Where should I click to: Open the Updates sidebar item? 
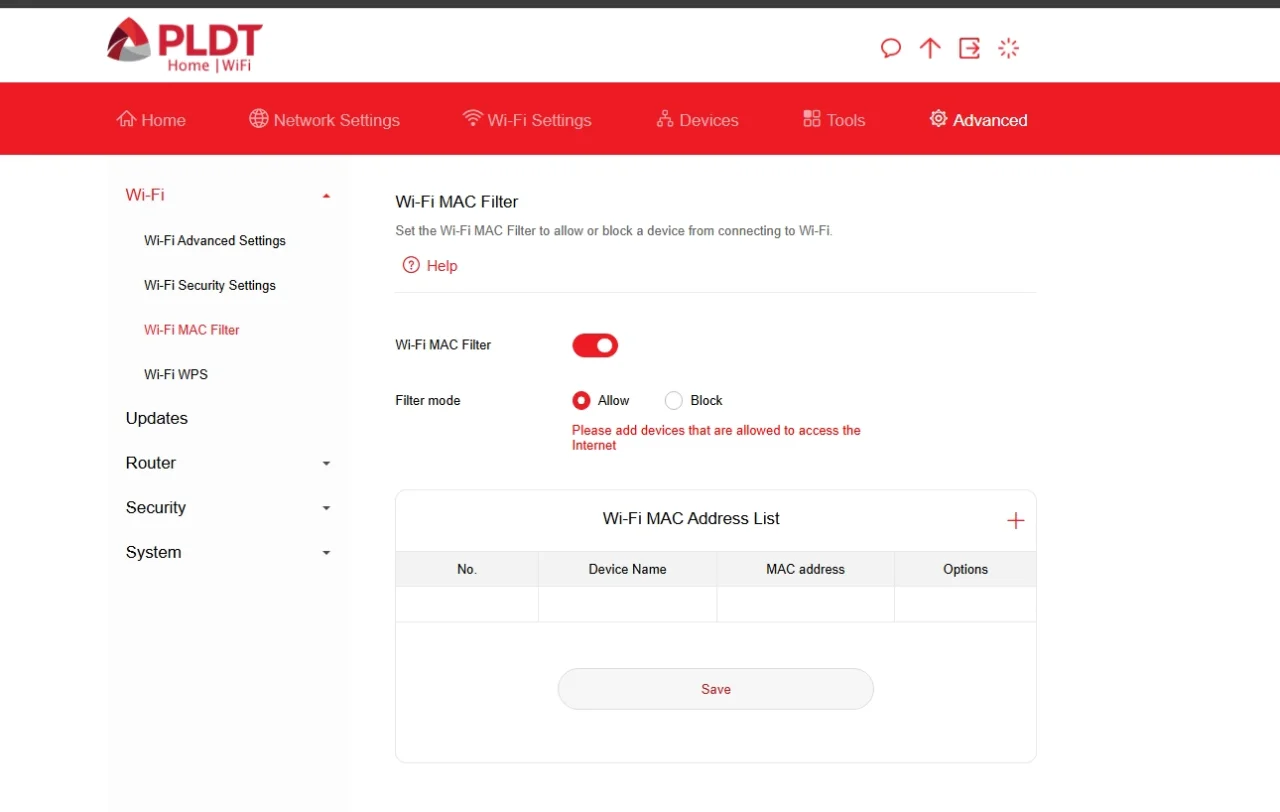pos(157,418)
